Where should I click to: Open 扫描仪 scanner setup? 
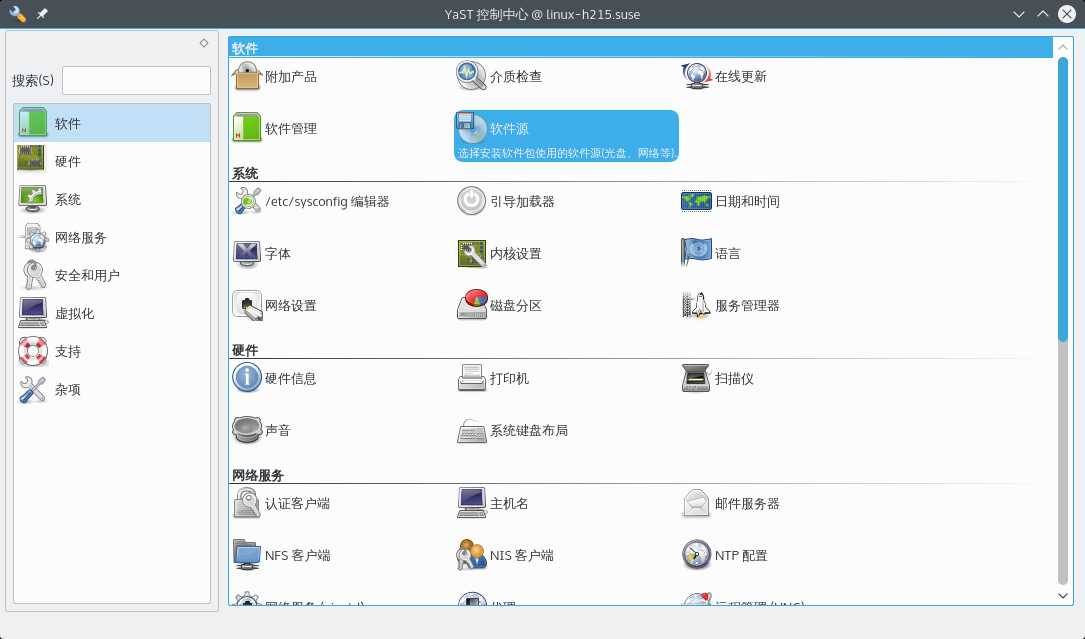coord(718,378)
